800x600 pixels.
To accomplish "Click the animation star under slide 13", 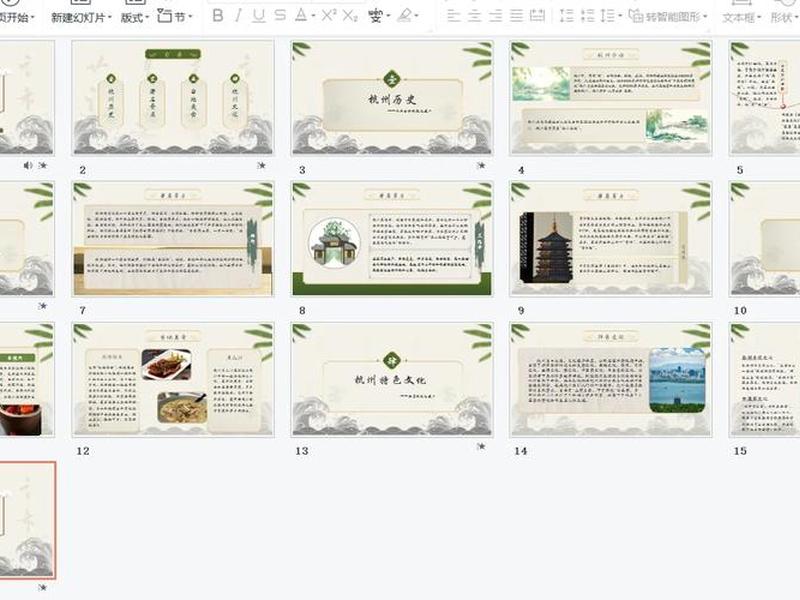I will pyautogui.click(x=481, y=446).
